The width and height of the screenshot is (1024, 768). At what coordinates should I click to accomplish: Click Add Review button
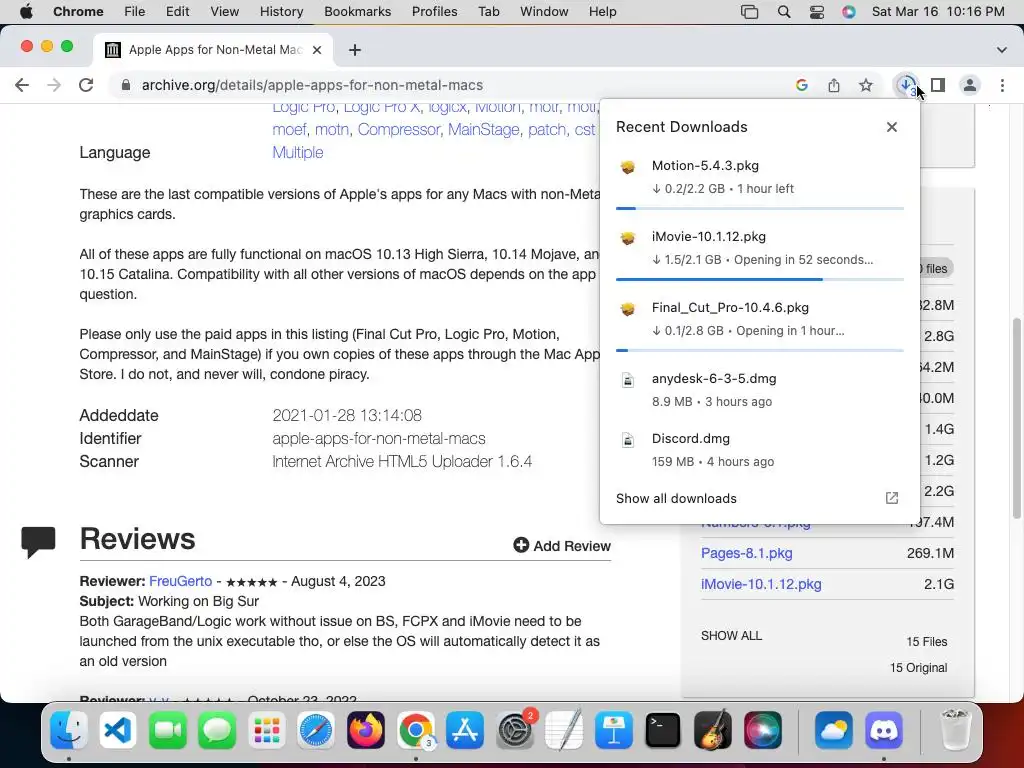coord(562,545)
